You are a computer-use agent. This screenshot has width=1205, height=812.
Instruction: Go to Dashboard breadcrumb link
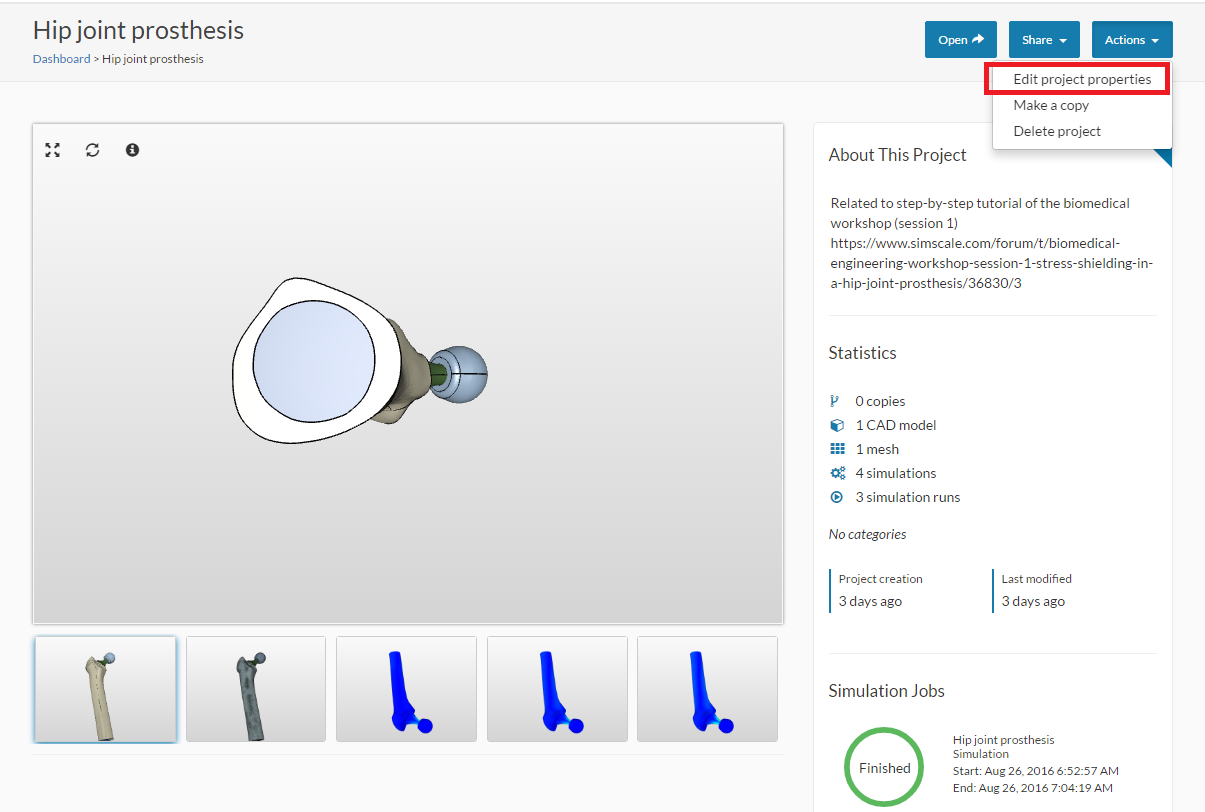pos(61,59)
